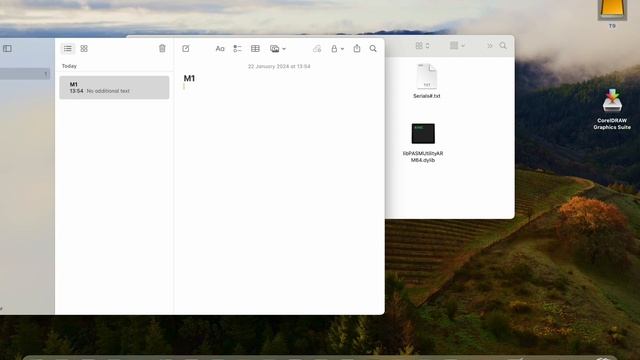
Task: Search notes with magnifier icon
Action: [x=373, y=49]
